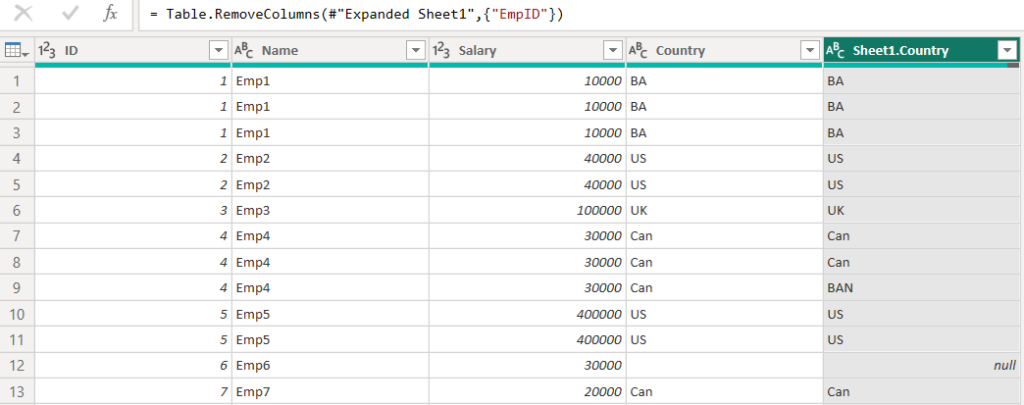This screenshot has width=1024, height=405.
Task: Change the Salary column data type icon
Action: (x=442, y=50)
